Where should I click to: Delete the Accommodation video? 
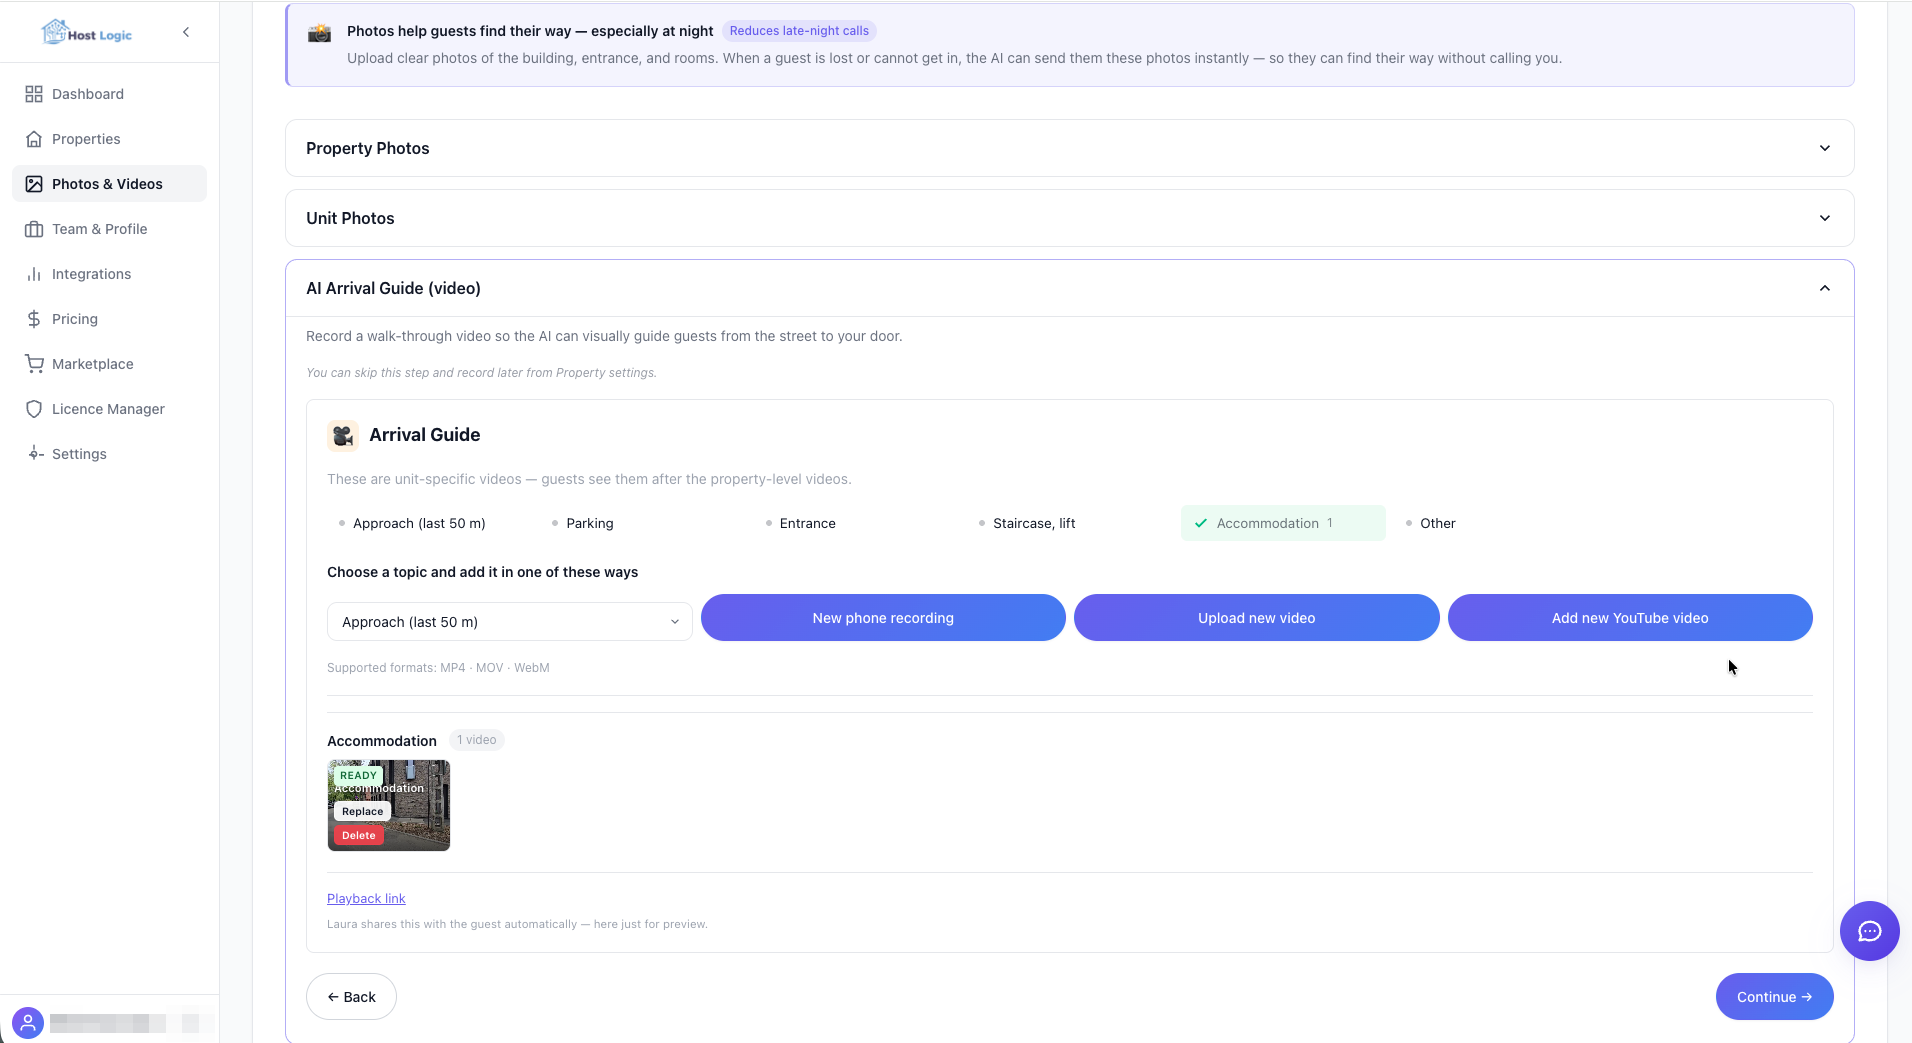pyautogui.click(x=359, y=836)
